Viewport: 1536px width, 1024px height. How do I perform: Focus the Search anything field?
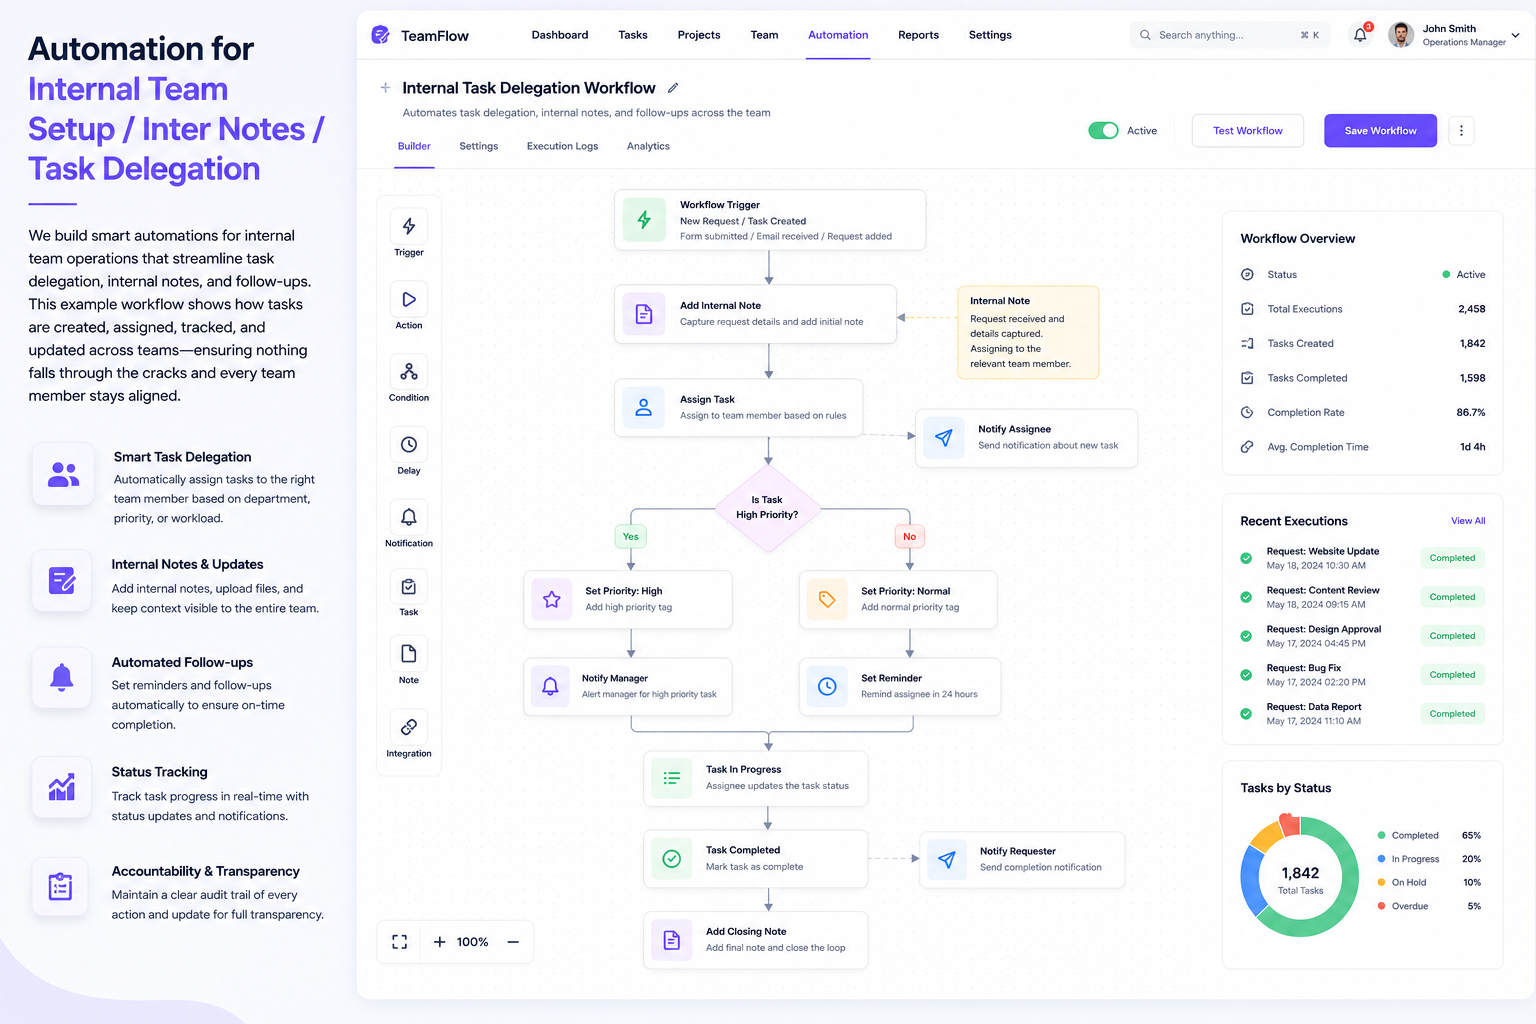tap(1230, 35)
